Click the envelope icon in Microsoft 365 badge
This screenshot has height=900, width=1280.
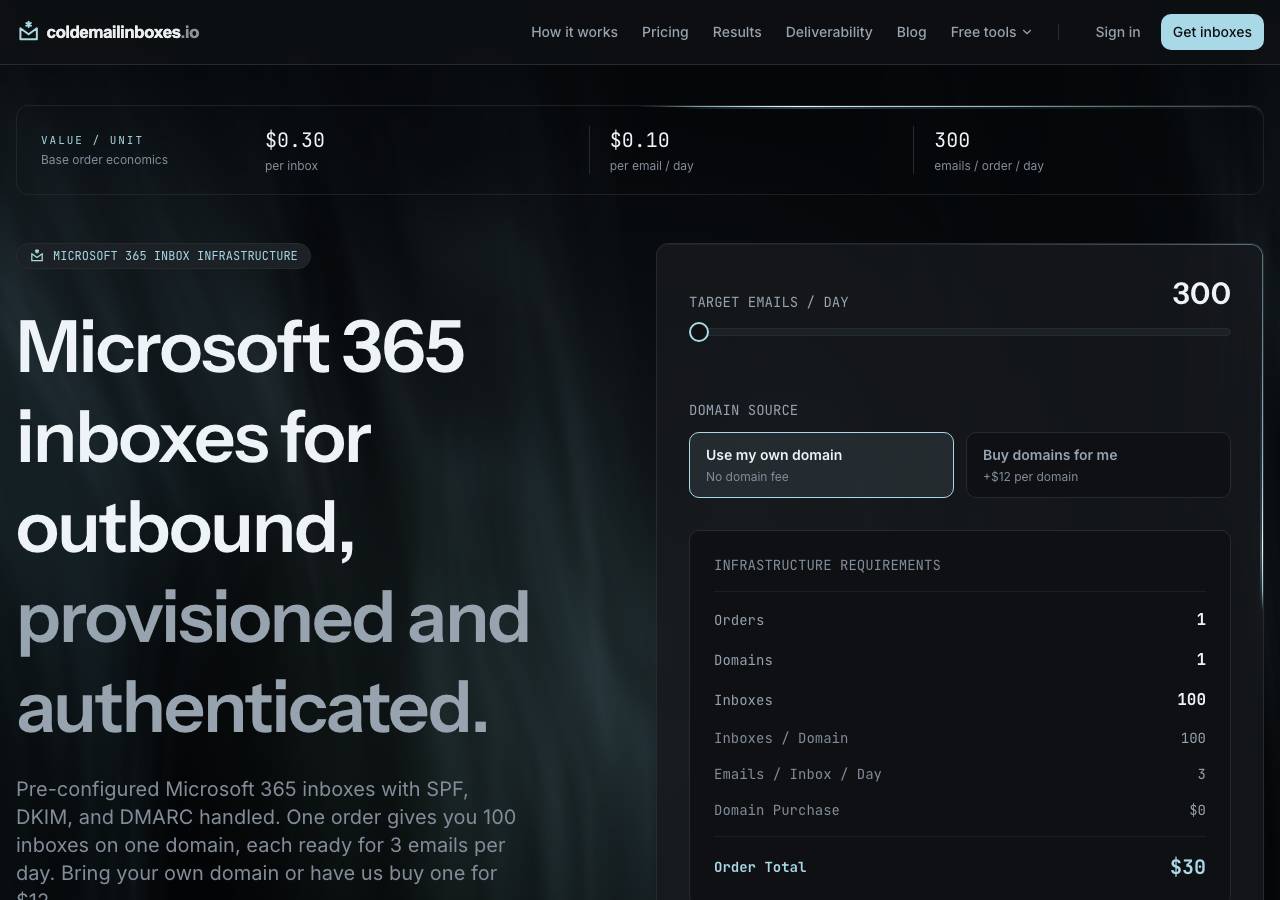click(37, 256)
